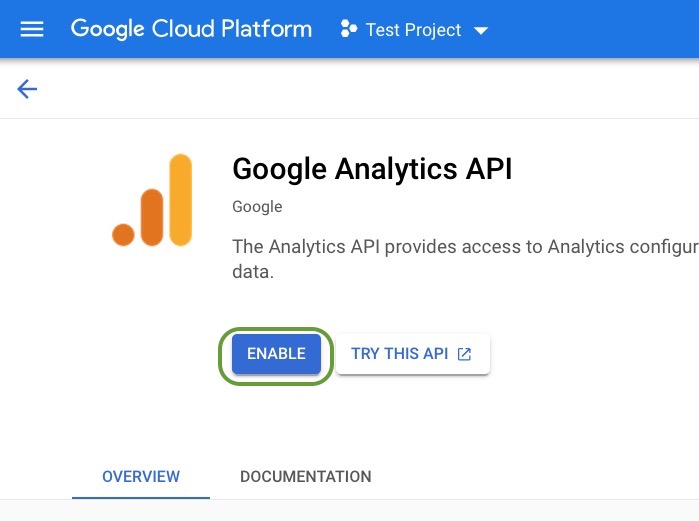Switch to the OVERVIEW tab

pos(141,476)
